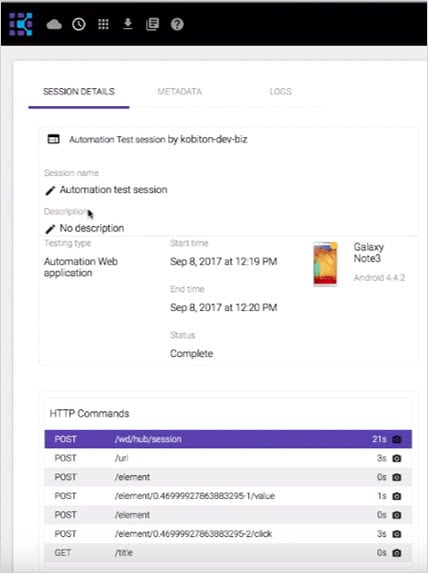The width and height of the screenshot is (428, 573).
Task: View screenshot for first /element command
Action: click(x=397, y=477)
